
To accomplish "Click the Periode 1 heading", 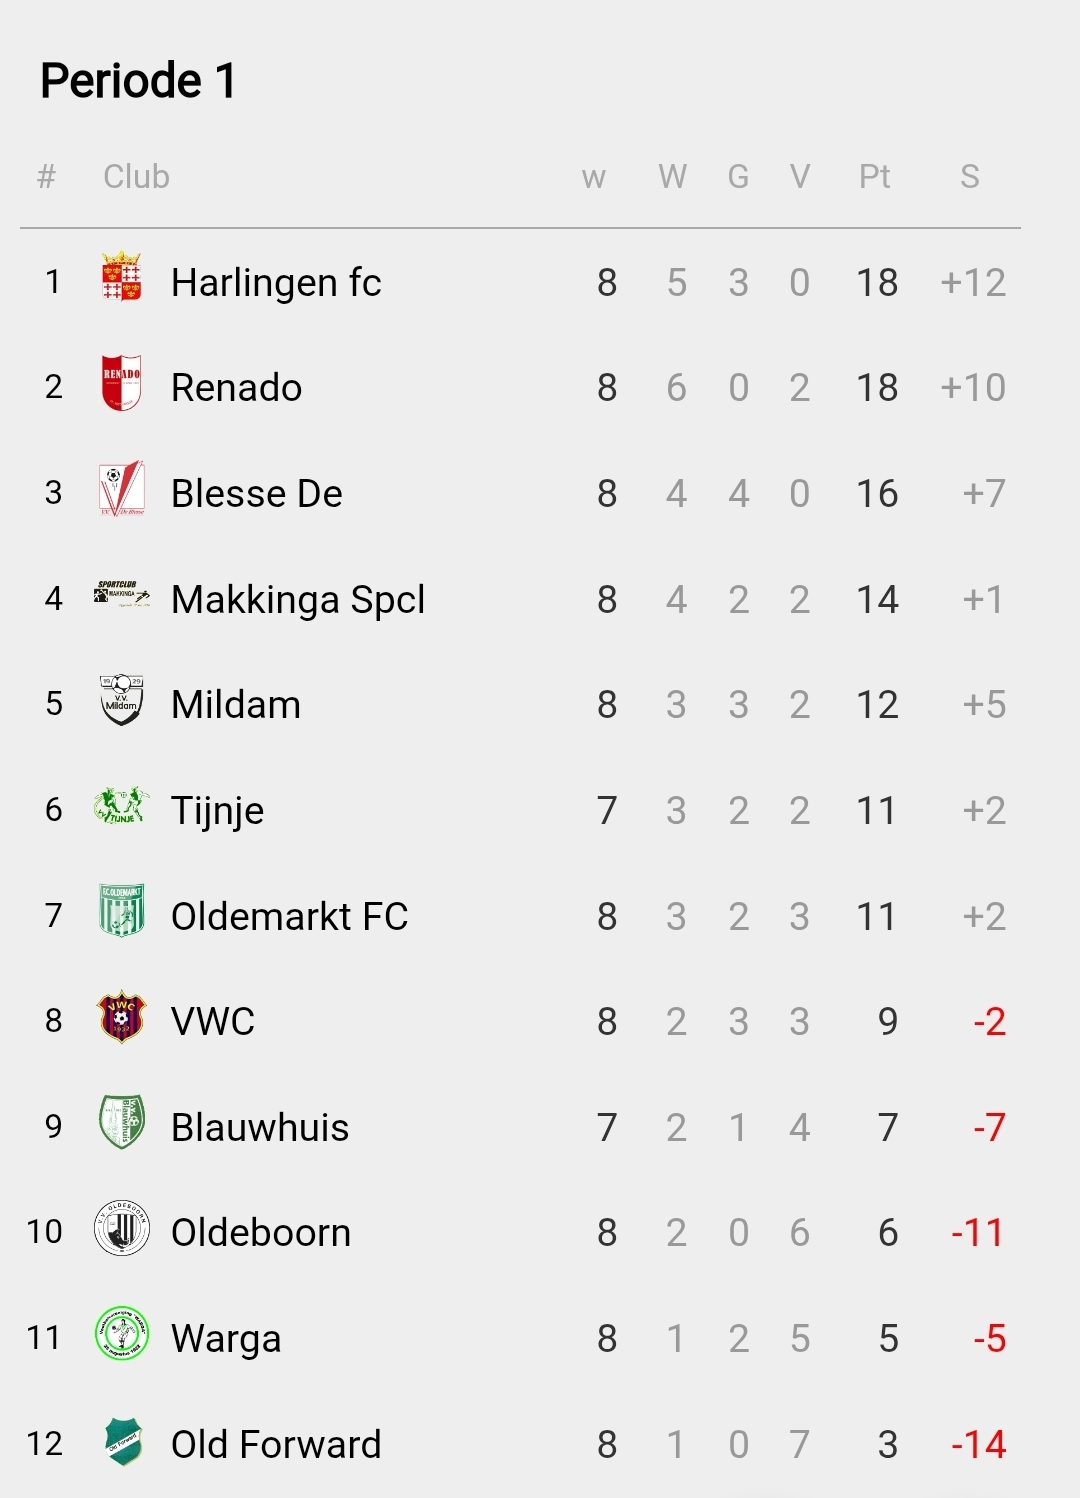I will click(x=138, y=81).
